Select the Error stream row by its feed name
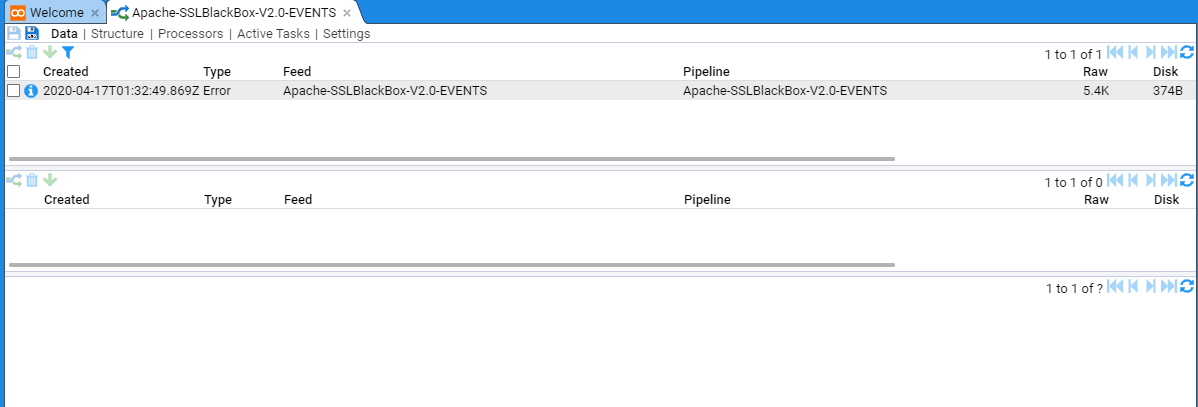Viewport: 1198px width, 407px height. click(x=385, y=91)
